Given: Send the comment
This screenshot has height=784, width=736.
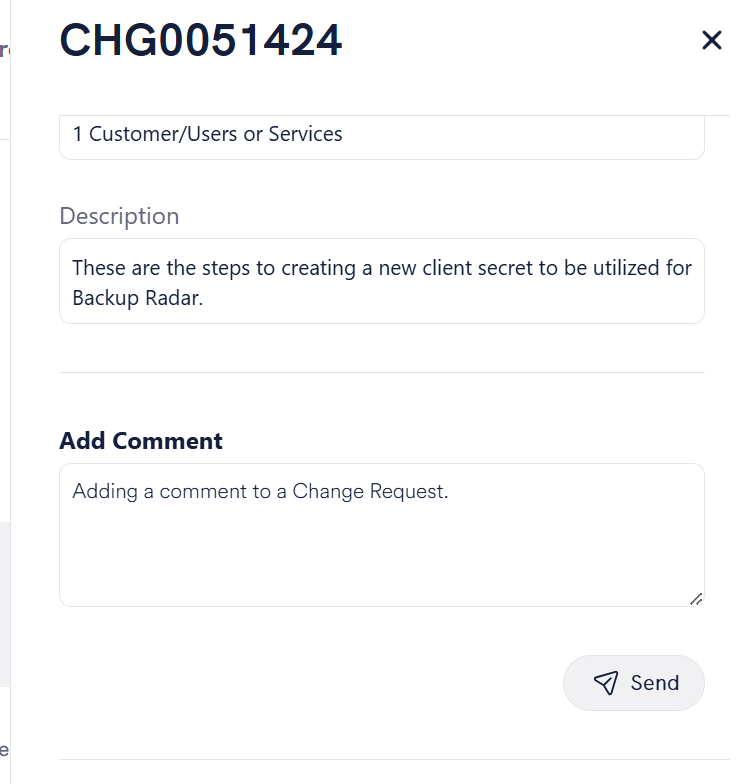Looking at the screenshot, I should 634,682.
